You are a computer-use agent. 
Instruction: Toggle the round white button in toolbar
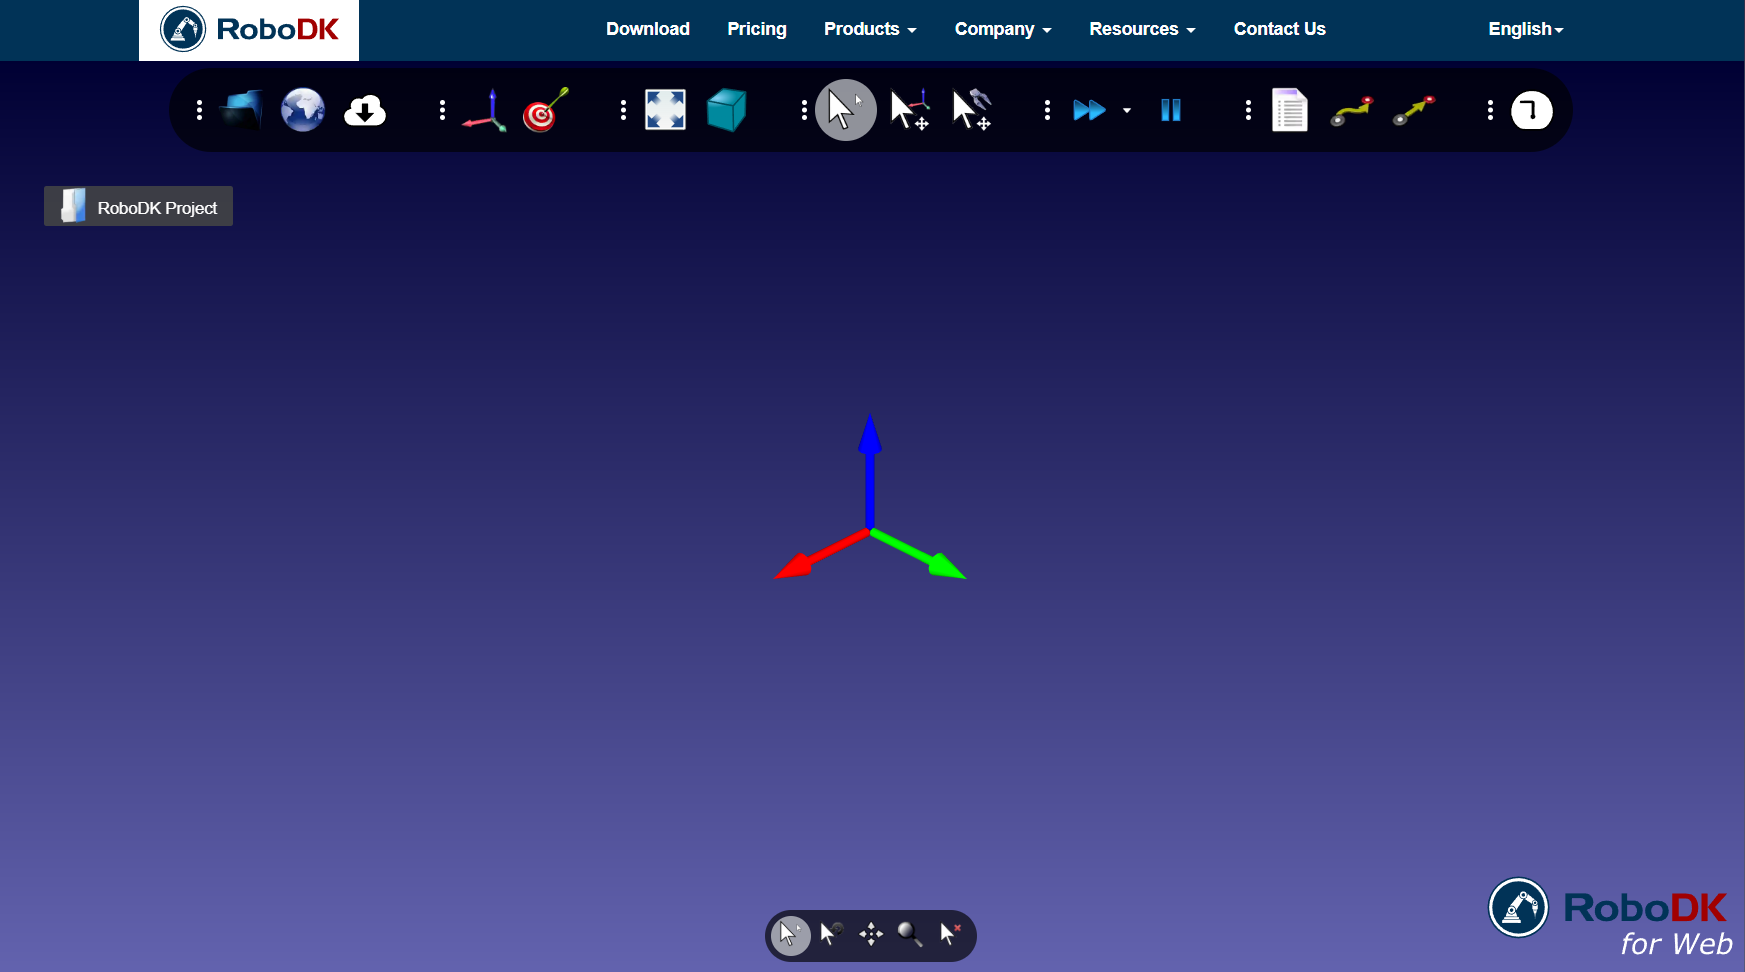[1531, 110]
